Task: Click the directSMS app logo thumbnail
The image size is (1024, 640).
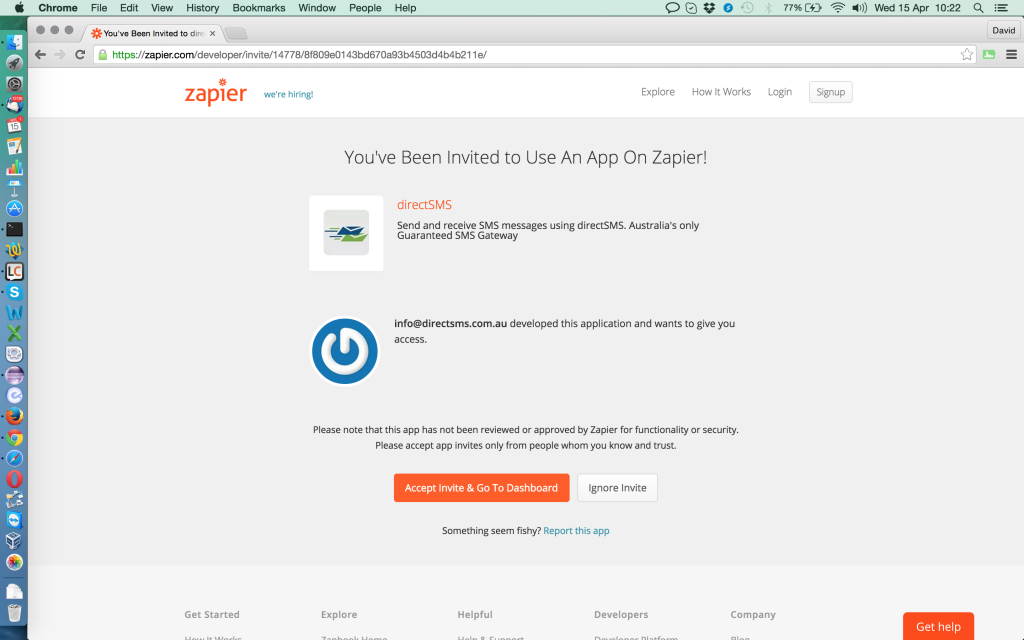Action: (x=346, y=233)
